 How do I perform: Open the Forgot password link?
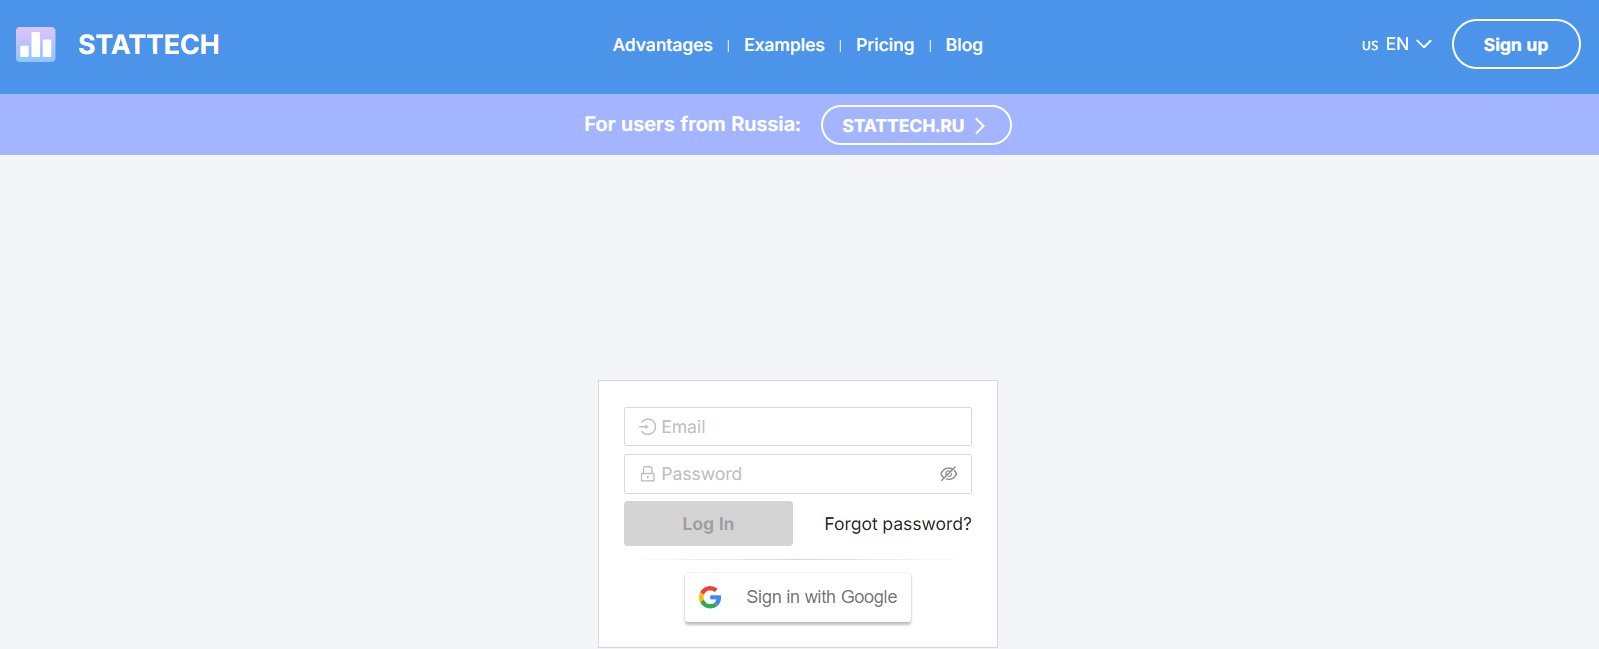point(897,524)
